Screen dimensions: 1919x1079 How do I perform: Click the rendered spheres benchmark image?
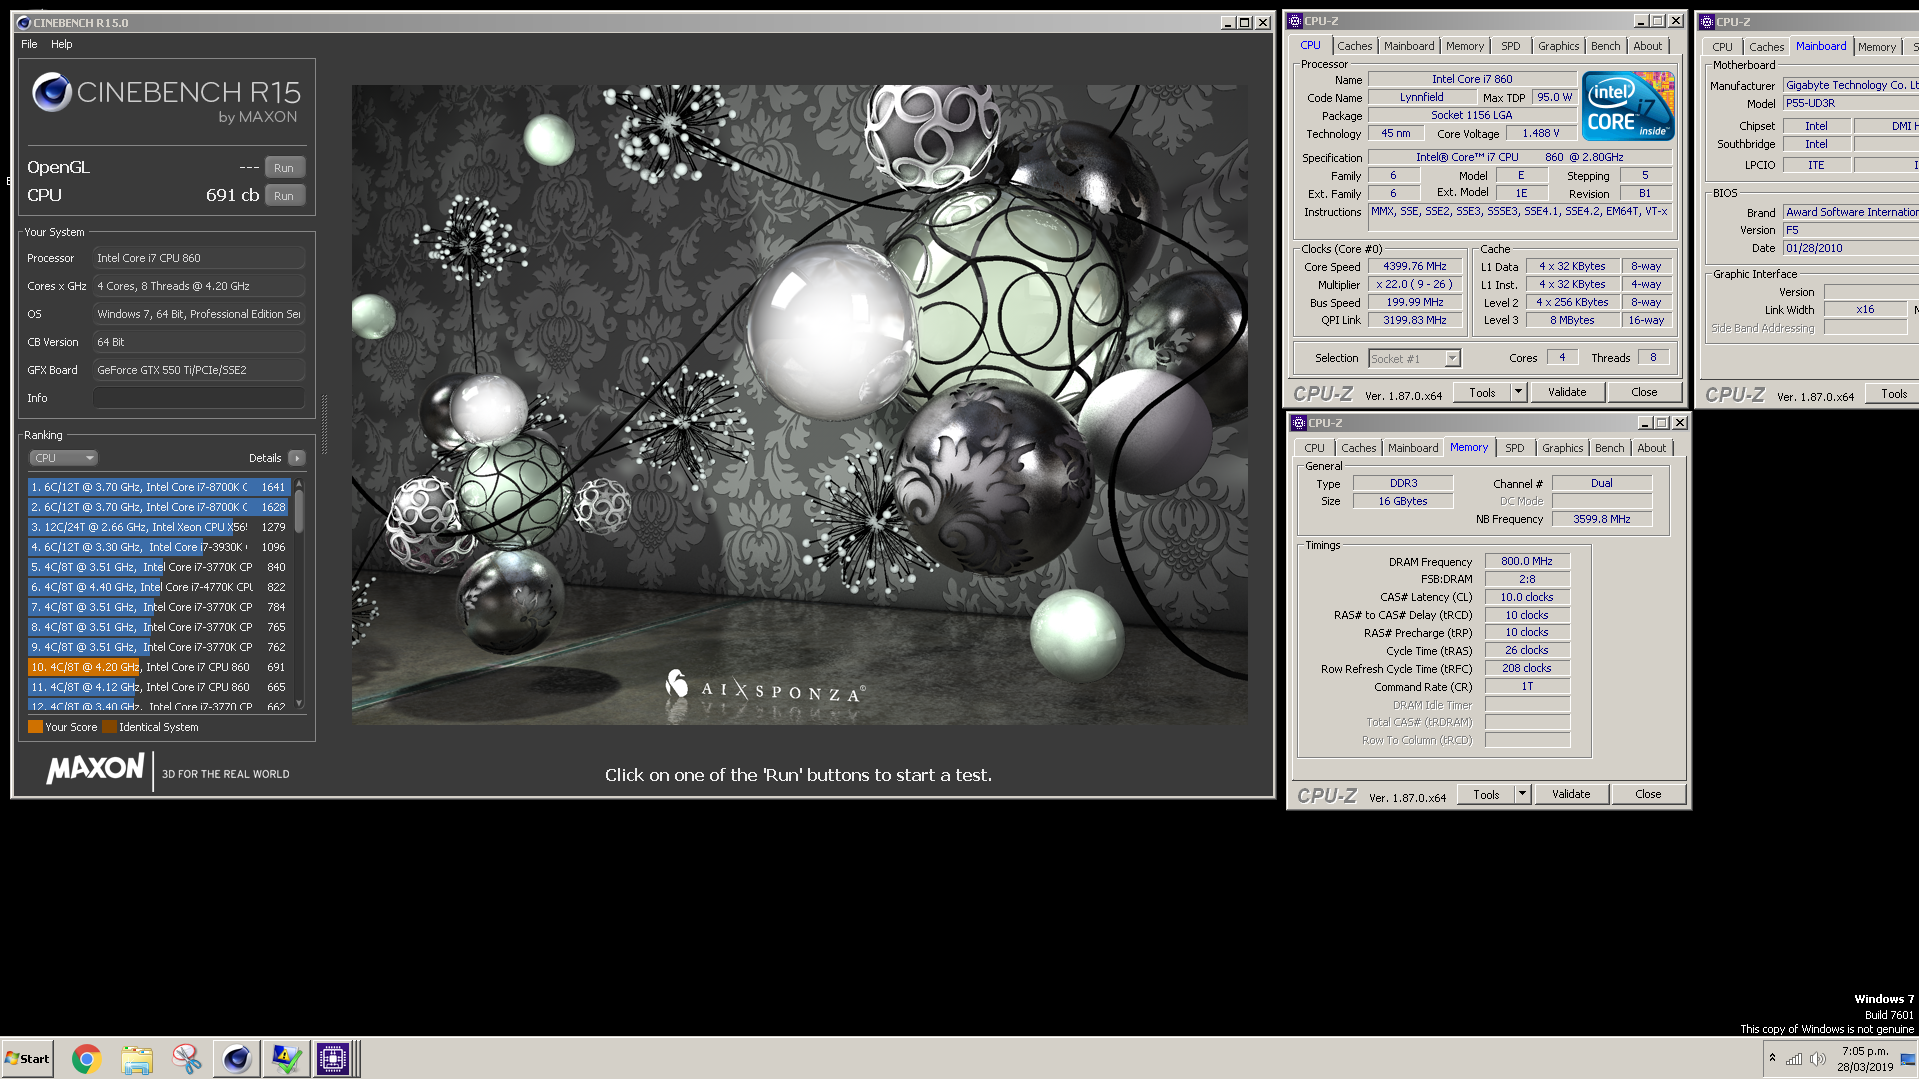click(x=799, y=404)
